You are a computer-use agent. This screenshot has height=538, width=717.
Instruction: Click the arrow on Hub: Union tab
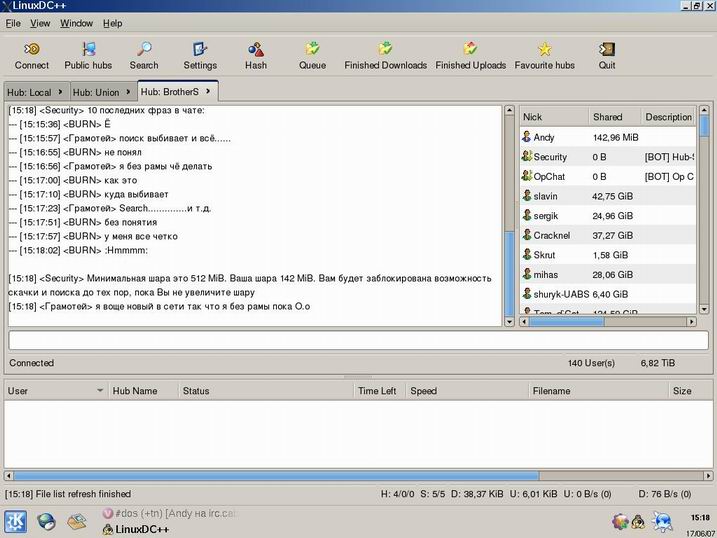[x=129, y=92]
